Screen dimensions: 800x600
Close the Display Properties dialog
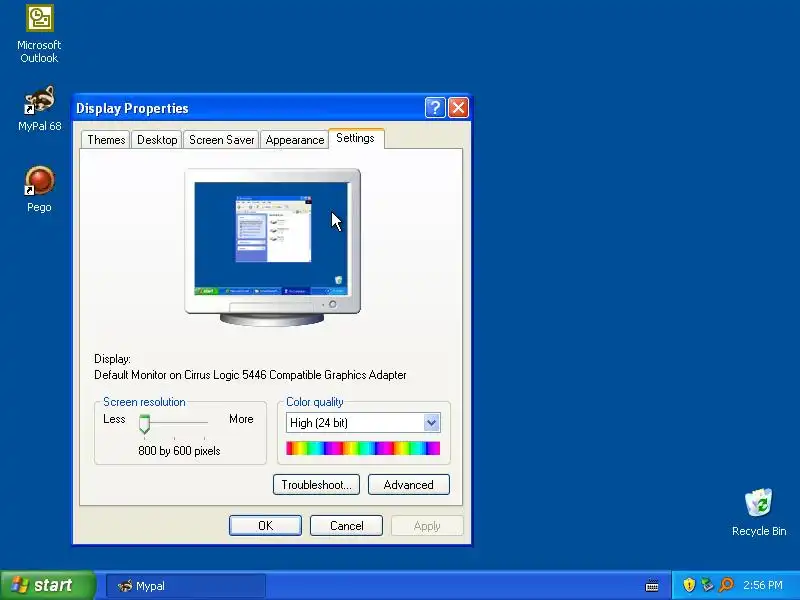click(458, 108)
